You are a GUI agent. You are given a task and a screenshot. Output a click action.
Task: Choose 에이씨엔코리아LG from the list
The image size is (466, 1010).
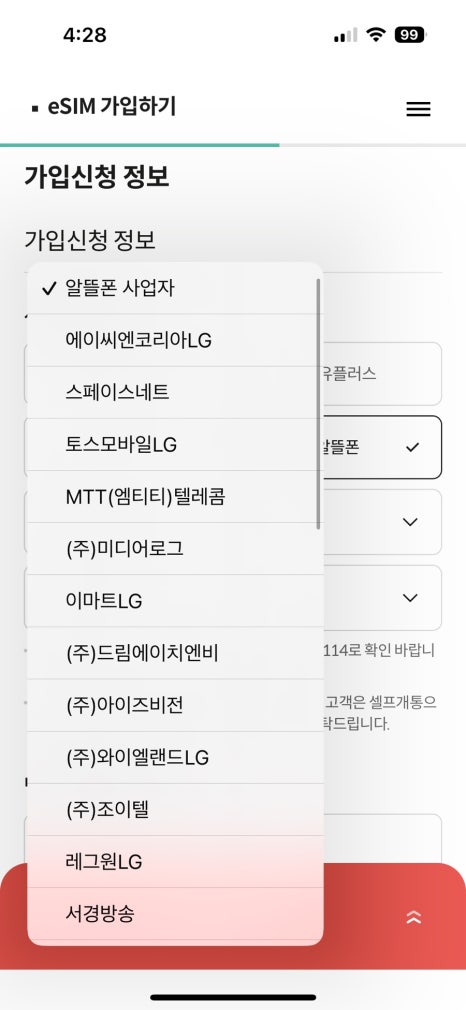click(175, 341)
